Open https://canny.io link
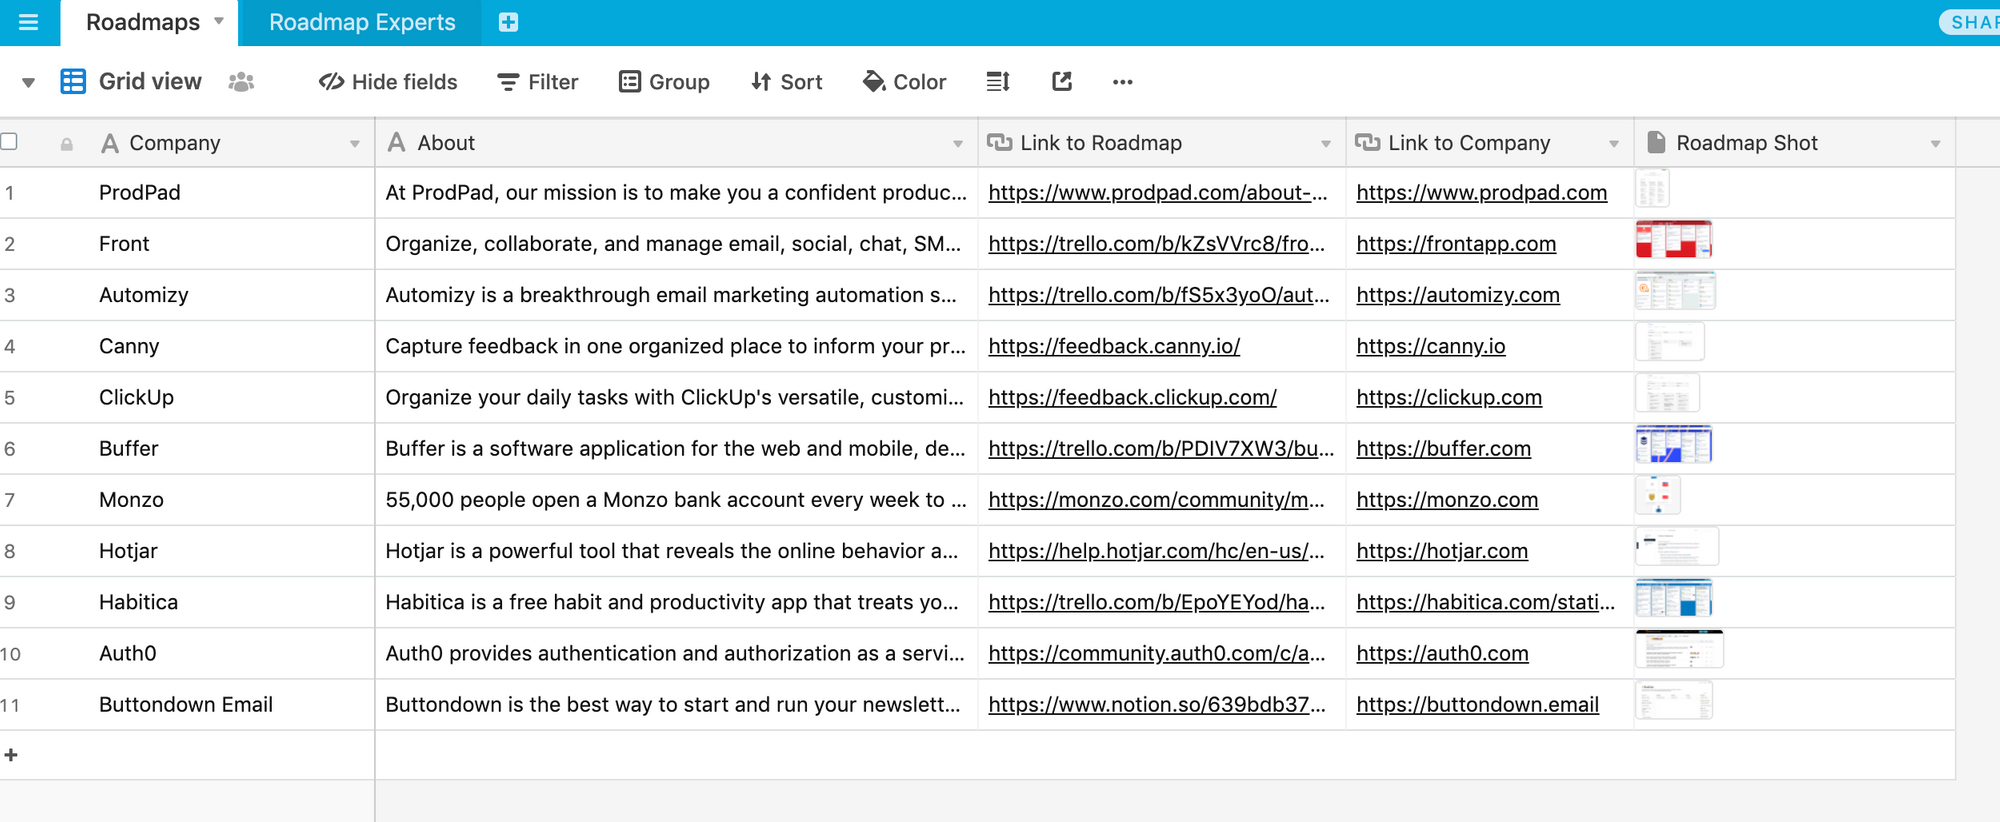The width and height of the screenshot is (2000, 822). [1431, 346]
